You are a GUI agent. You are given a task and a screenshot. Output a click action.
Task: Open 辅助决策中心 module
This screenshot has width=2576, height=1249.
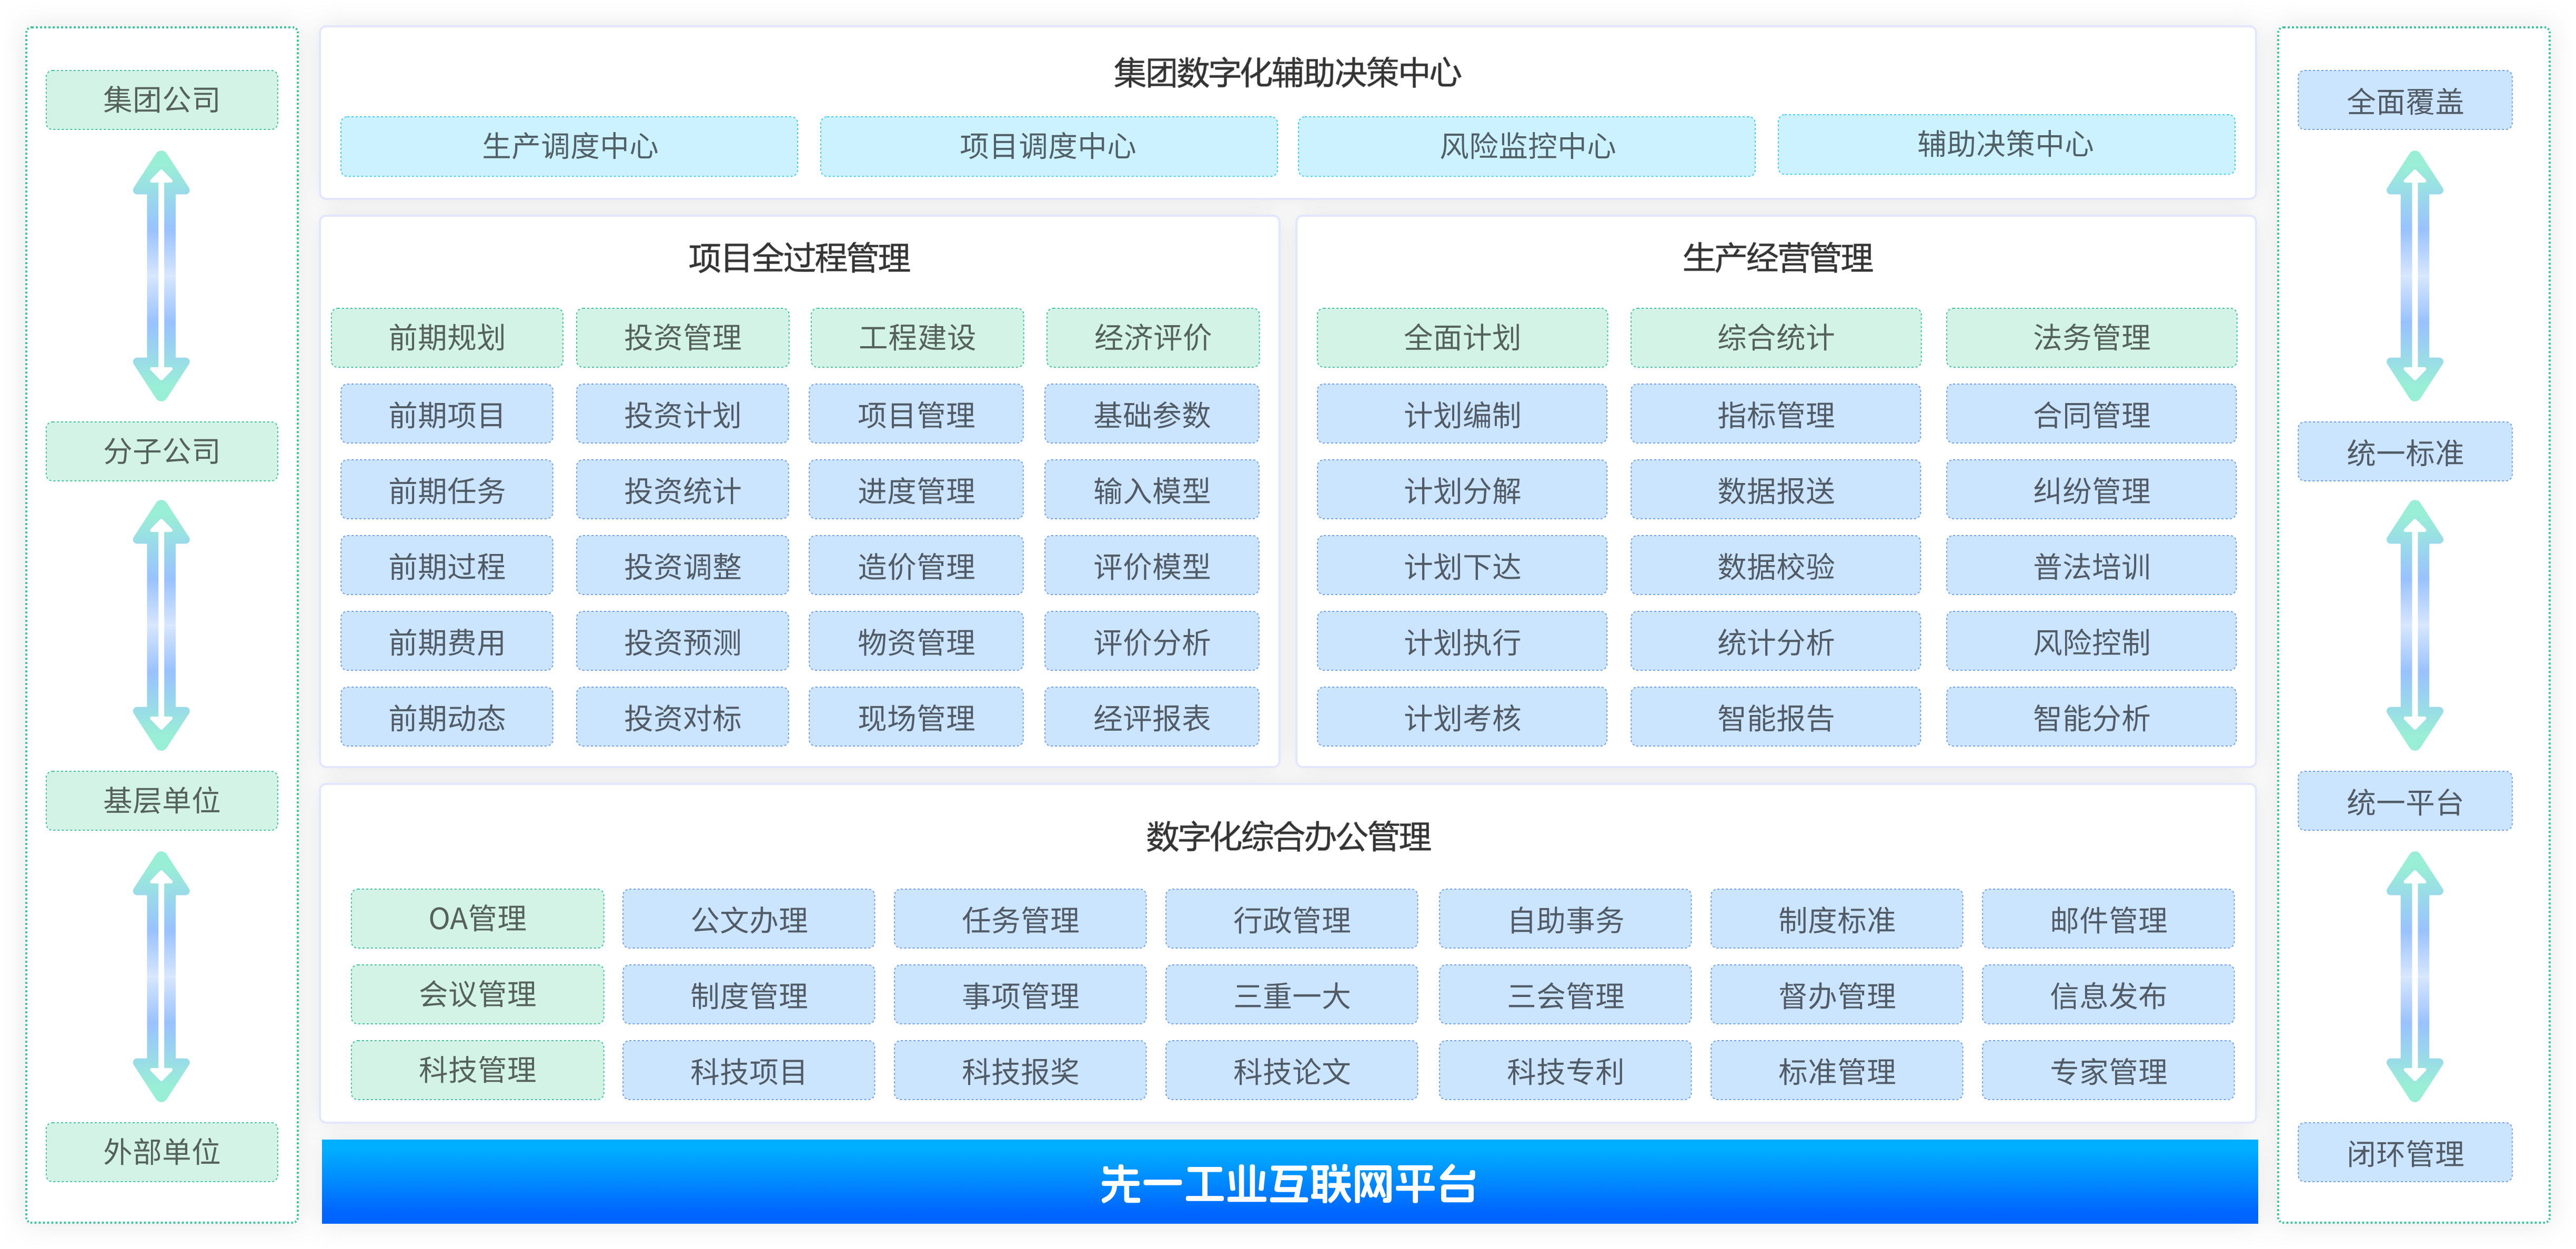(x=2006, y=145)
